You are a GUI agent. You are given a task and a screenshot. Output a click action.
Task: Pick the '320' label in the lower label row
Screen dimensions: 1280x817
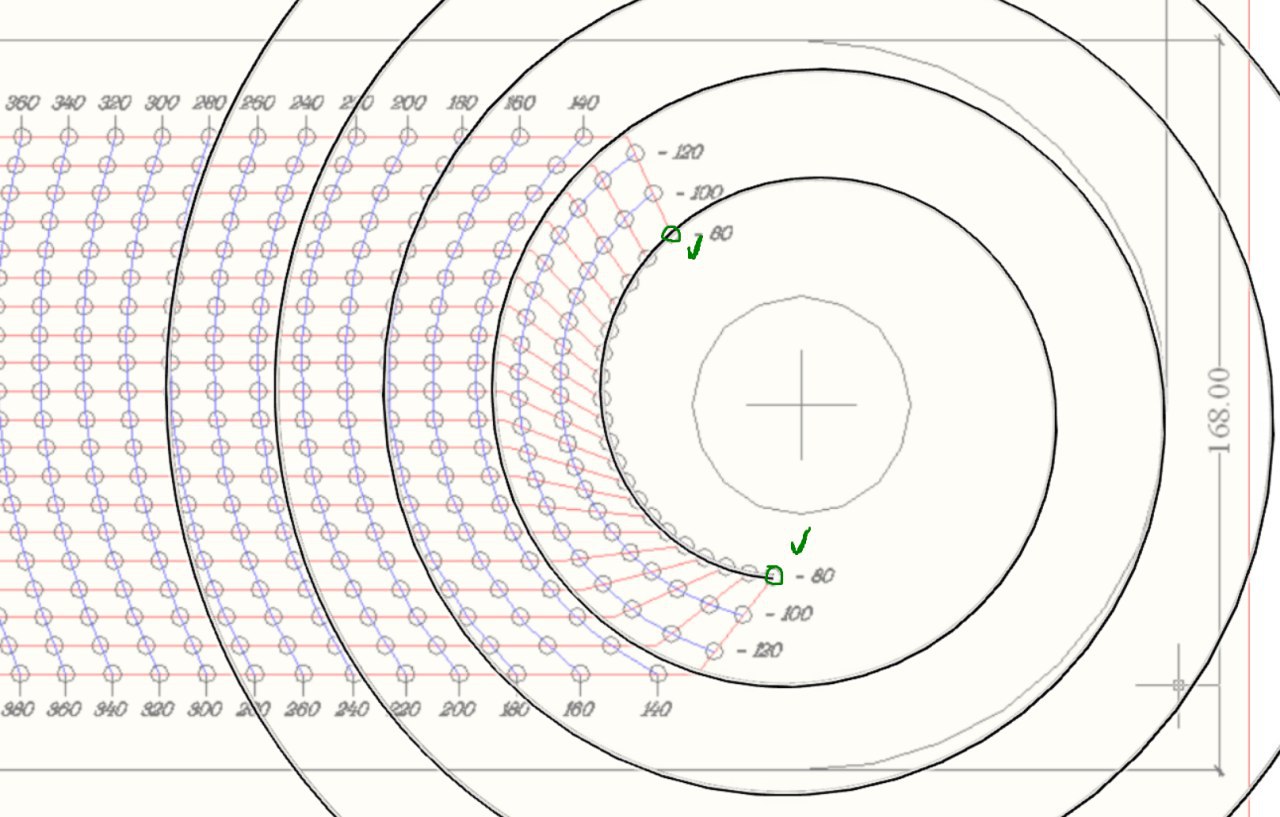159,709
